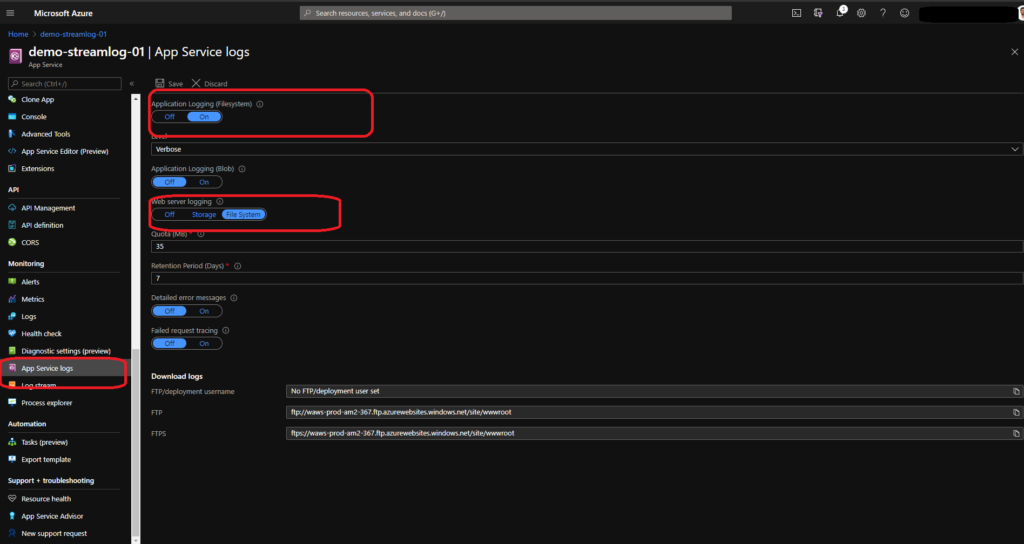Focus the Azure global search box
Screen dimensions: 1024x544
point(515,13)
